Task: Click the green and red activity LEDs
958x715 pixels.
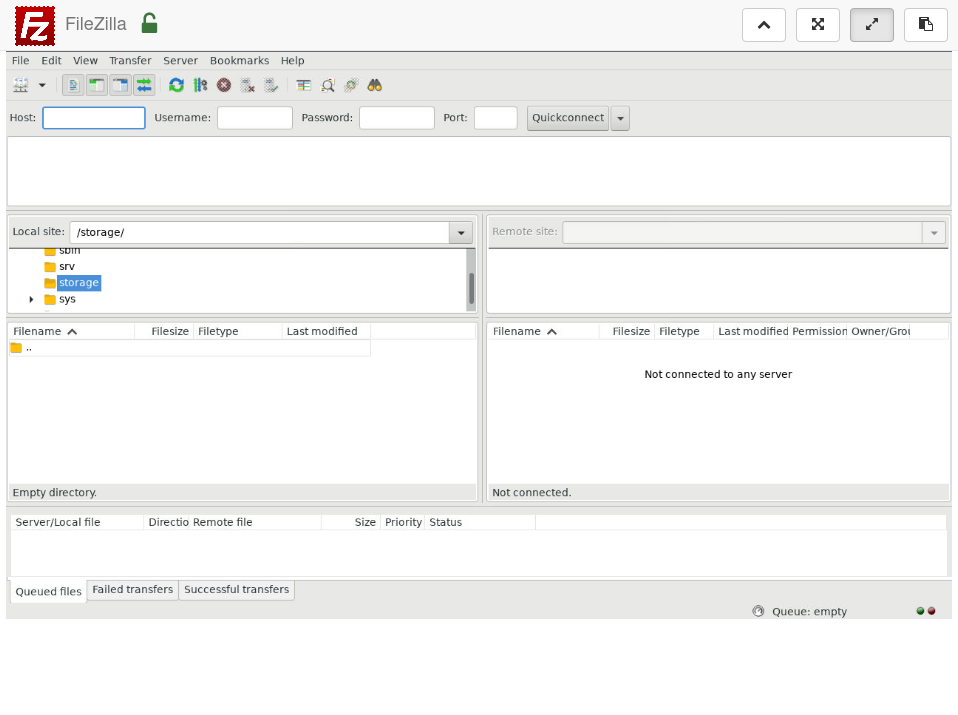Action: point(926,611)
